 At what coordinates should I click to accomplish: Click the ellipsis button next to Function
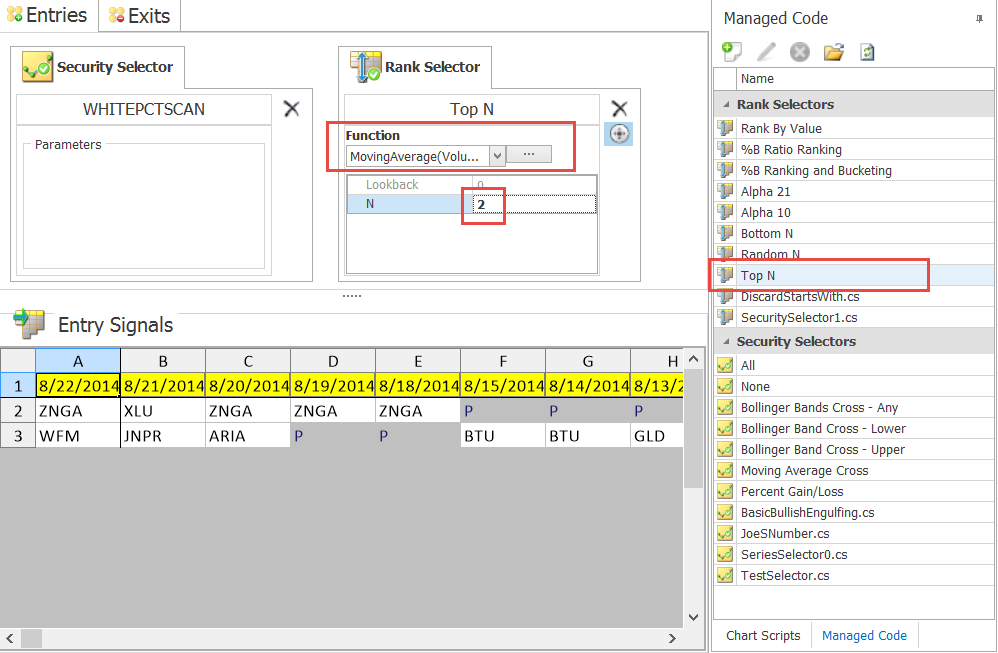pos(529,154)
